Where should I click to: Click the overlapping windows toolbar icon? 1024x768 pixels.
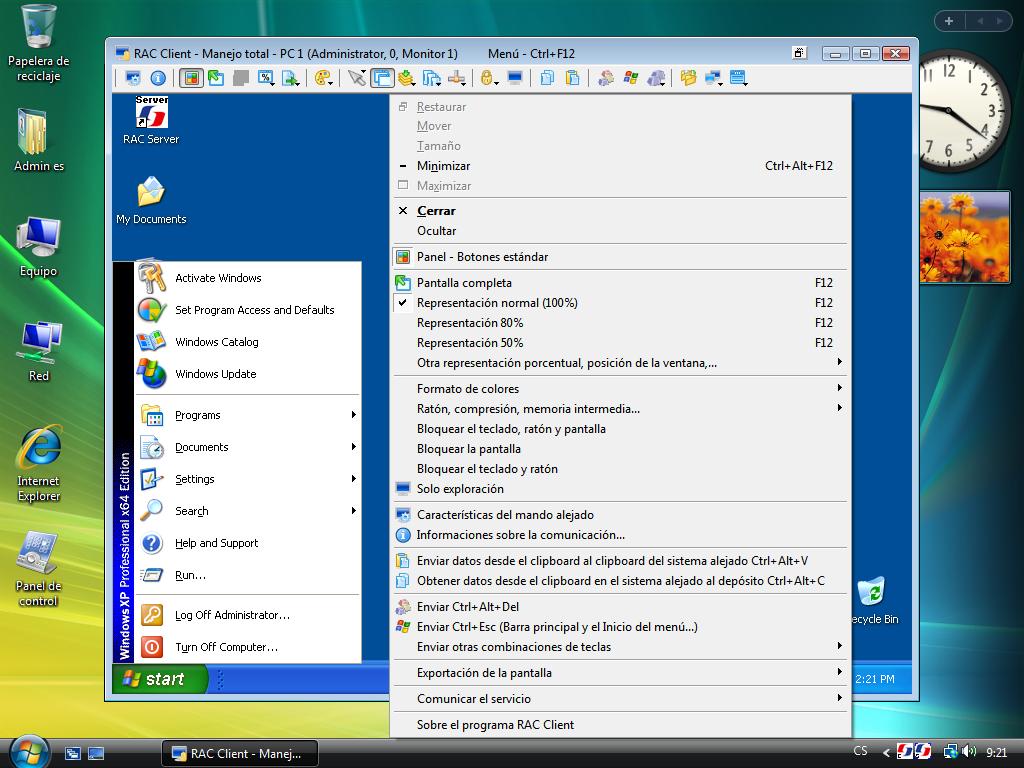[382, 78]
